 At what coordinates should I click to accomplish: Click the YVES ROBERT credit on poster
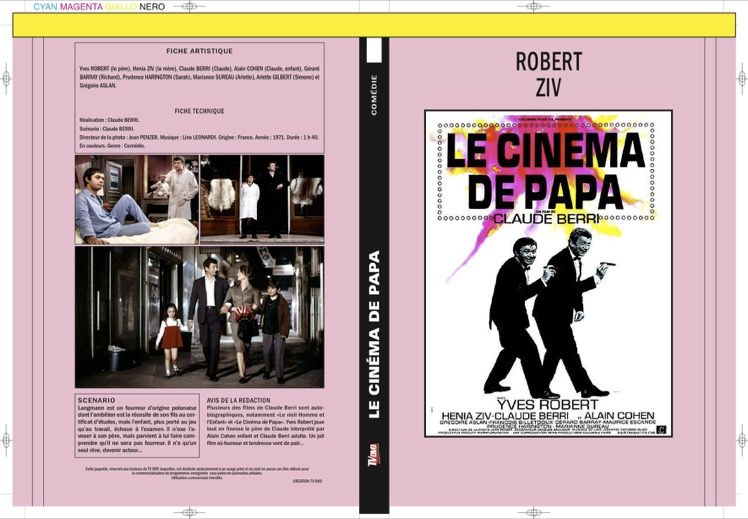tap(547, 405)
